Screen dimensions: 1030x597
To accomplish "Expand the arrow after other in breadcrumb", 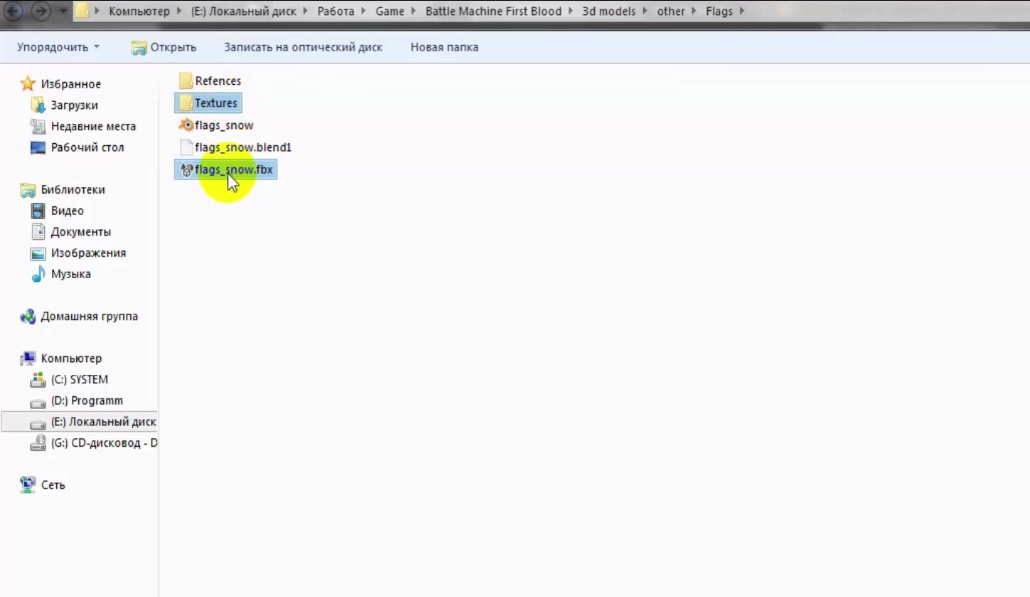I will click(x=694, y=11).
